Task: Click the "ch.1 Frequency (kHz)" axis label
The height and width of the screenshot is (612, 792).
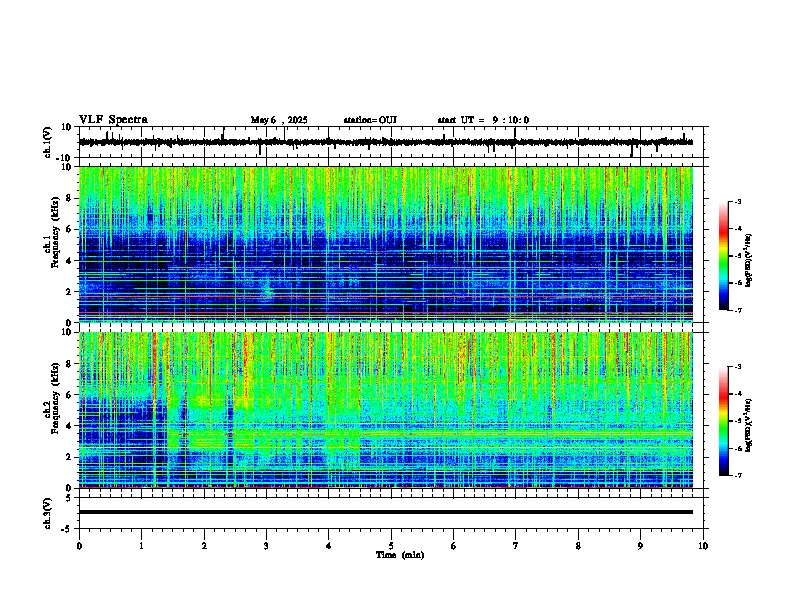Action: click(x=52, y=233)
